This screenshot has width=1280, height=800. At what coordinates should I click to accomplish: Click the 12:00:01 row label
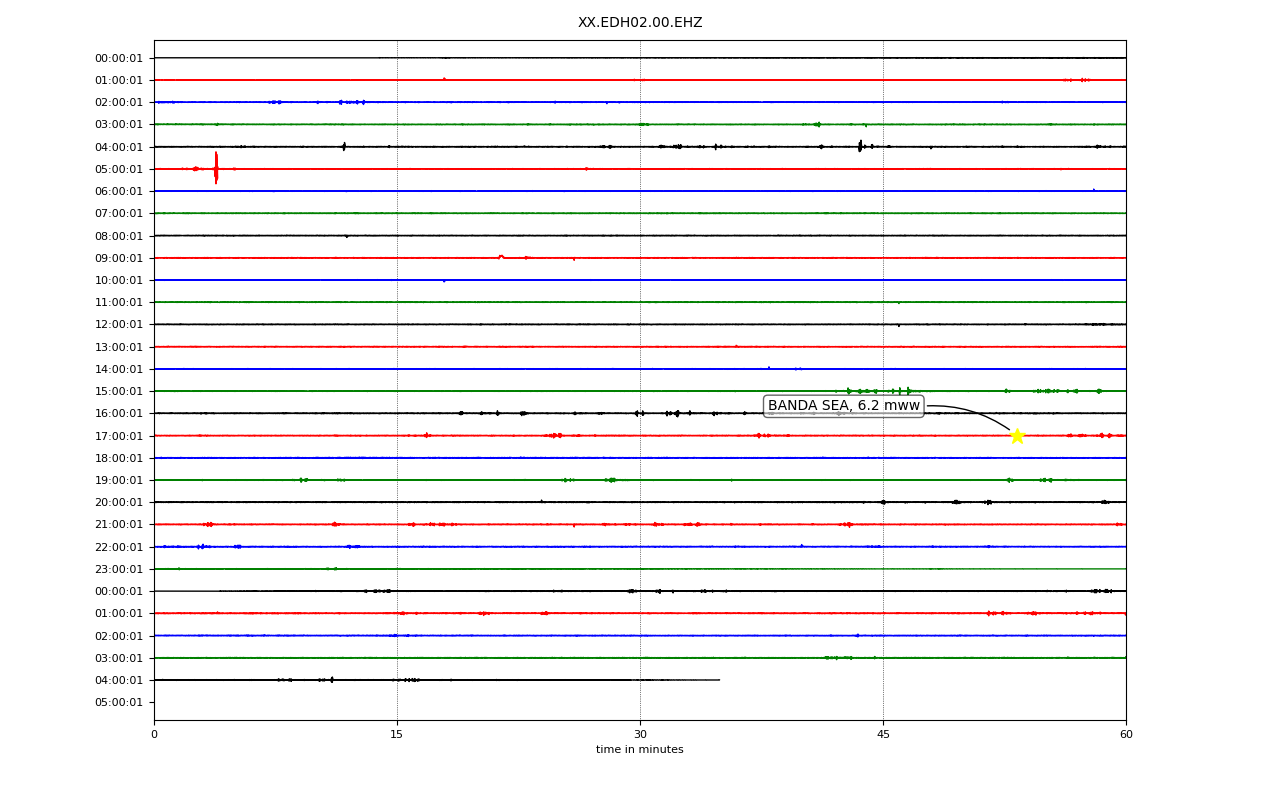[x=119, y=324]
